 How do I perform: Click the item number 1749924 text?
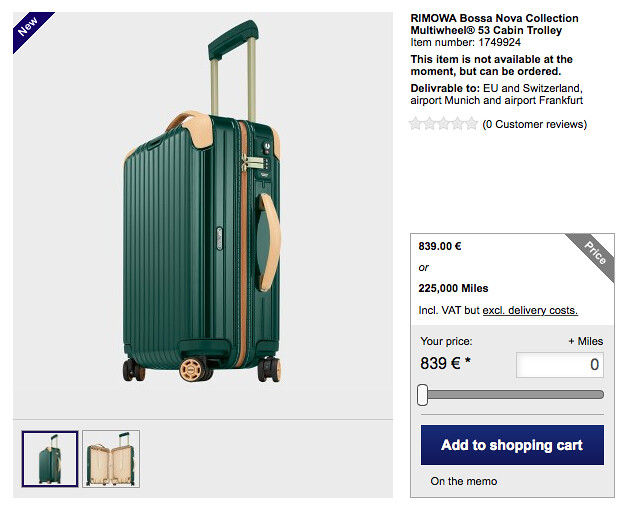pos(465,43)
